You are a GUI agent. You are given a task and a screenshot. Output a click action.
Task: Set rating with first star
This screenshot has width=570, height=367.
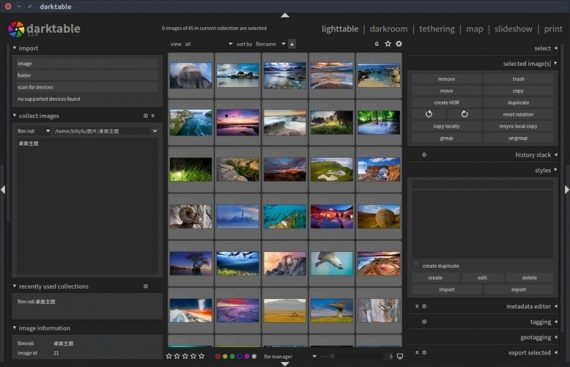(x=169, y=356)
